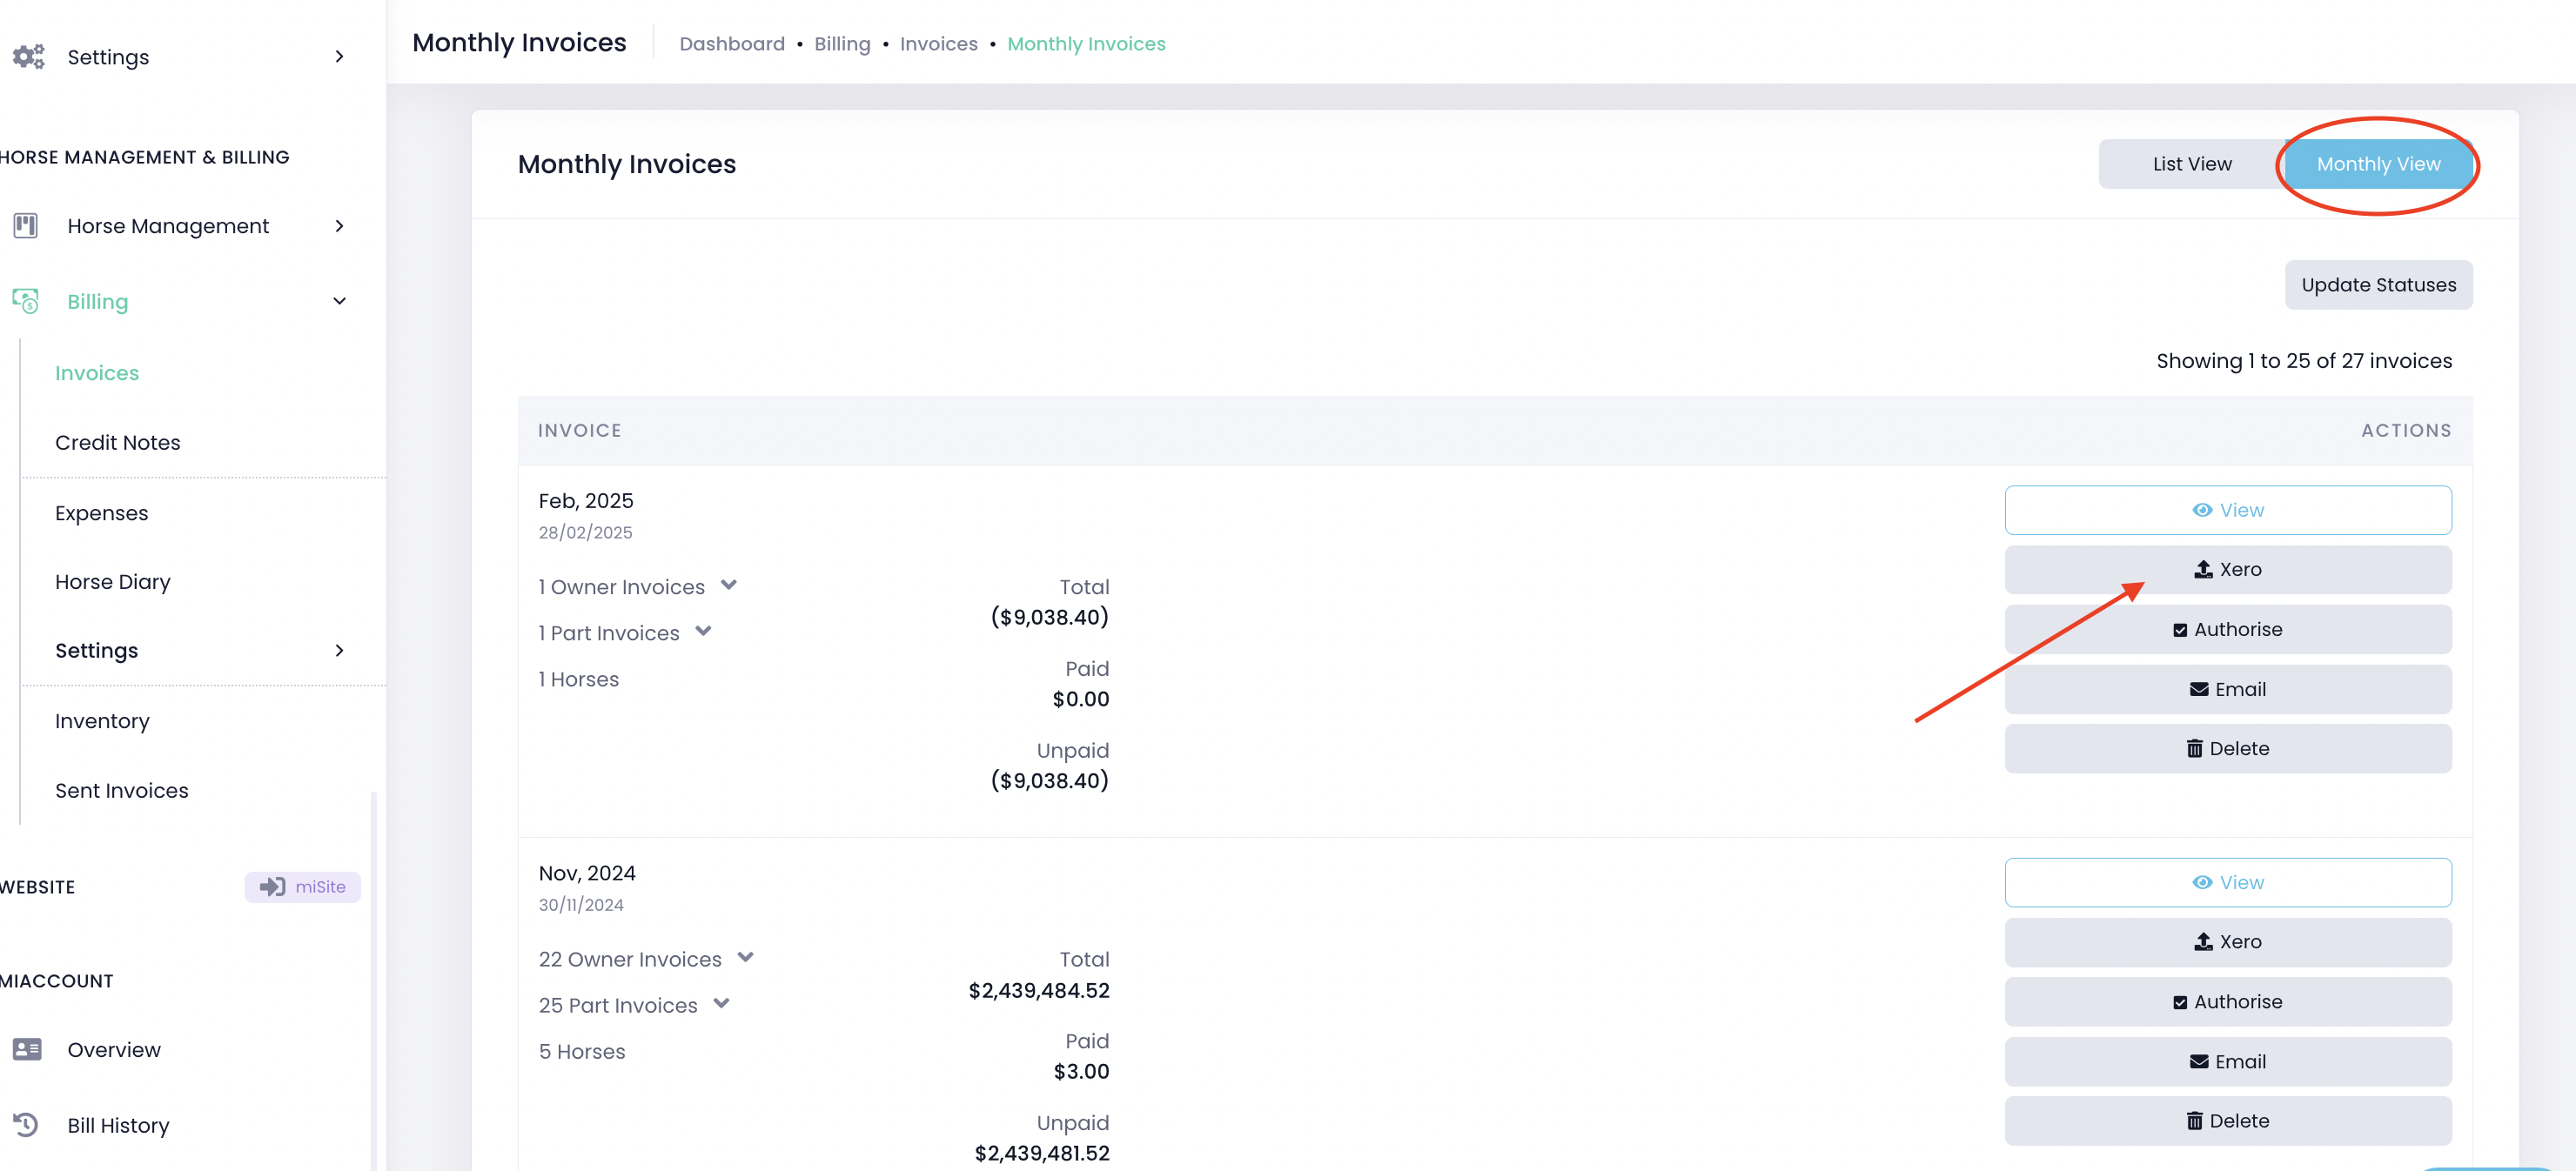Expand 25 Part Invoices for Nov 2024
This screenshot has width=2576, height=1171.
coord(721,1003)
